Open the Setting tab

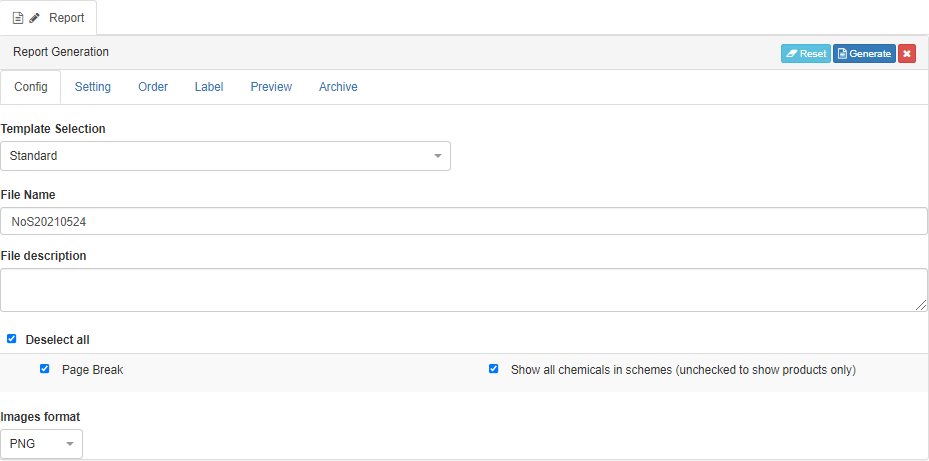point(93,87)
